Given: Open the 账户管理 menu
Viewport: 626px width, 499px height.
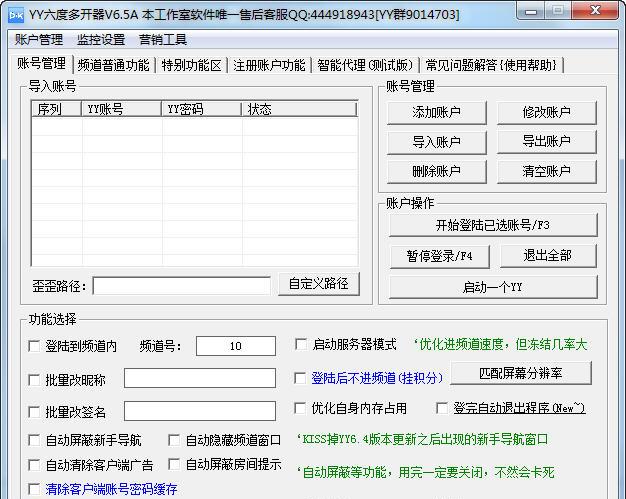Looking at the screenshot, I should click(x=39, y=40).
